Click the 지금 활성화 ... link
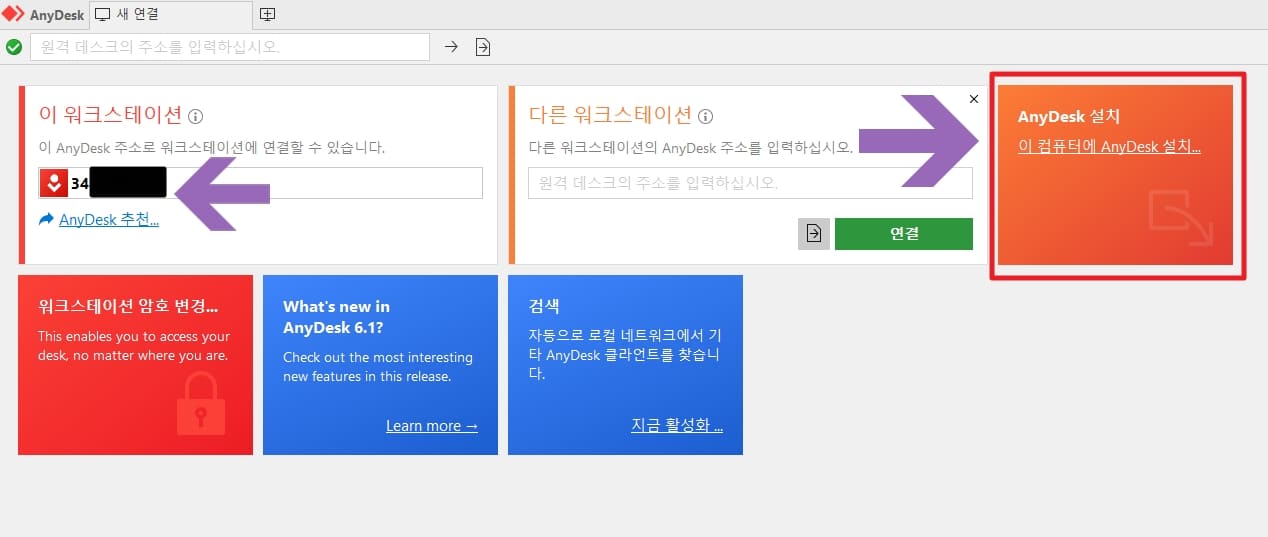 (x=677, y=425)
